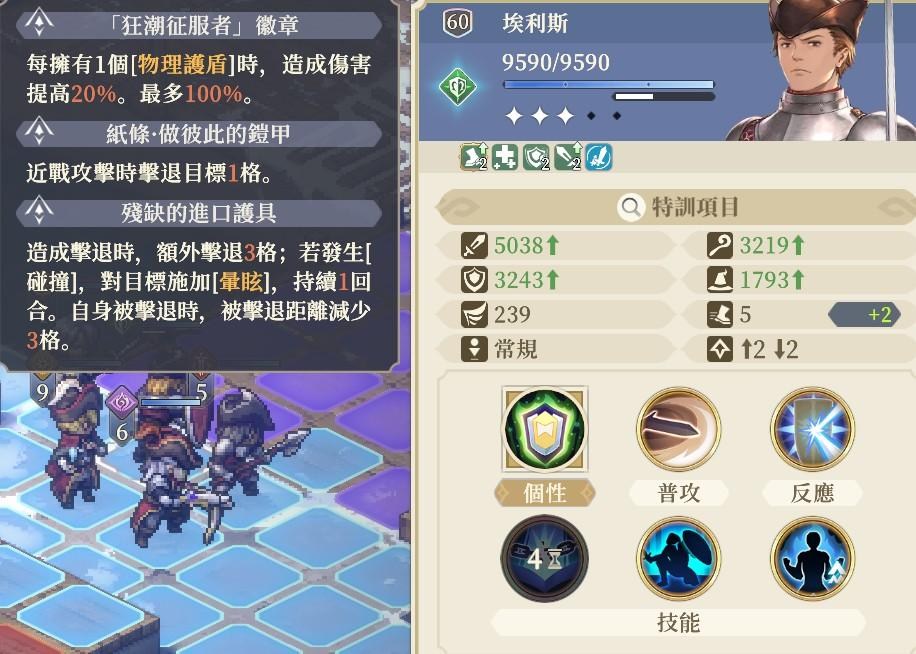Tap the shield defense buff status icon
Image resolution: width=916 pixels, height=654 pixels.
(x=536, y=157)
